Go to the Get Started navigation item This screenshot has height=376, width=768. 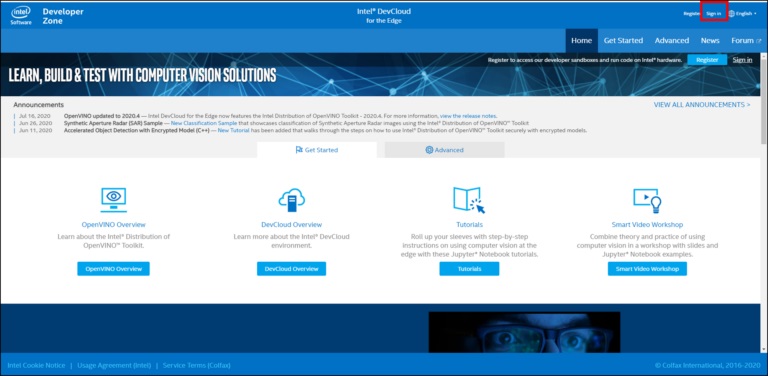(x=623, y=41)
